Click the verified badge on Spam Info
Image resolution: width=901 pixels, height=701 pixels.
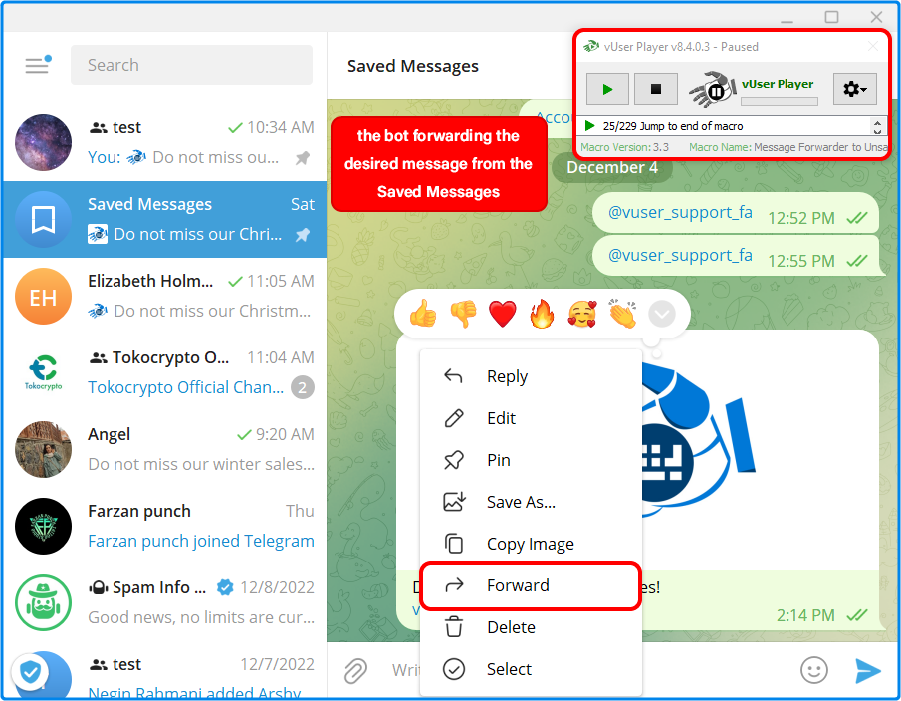click(x=225, y=587)
